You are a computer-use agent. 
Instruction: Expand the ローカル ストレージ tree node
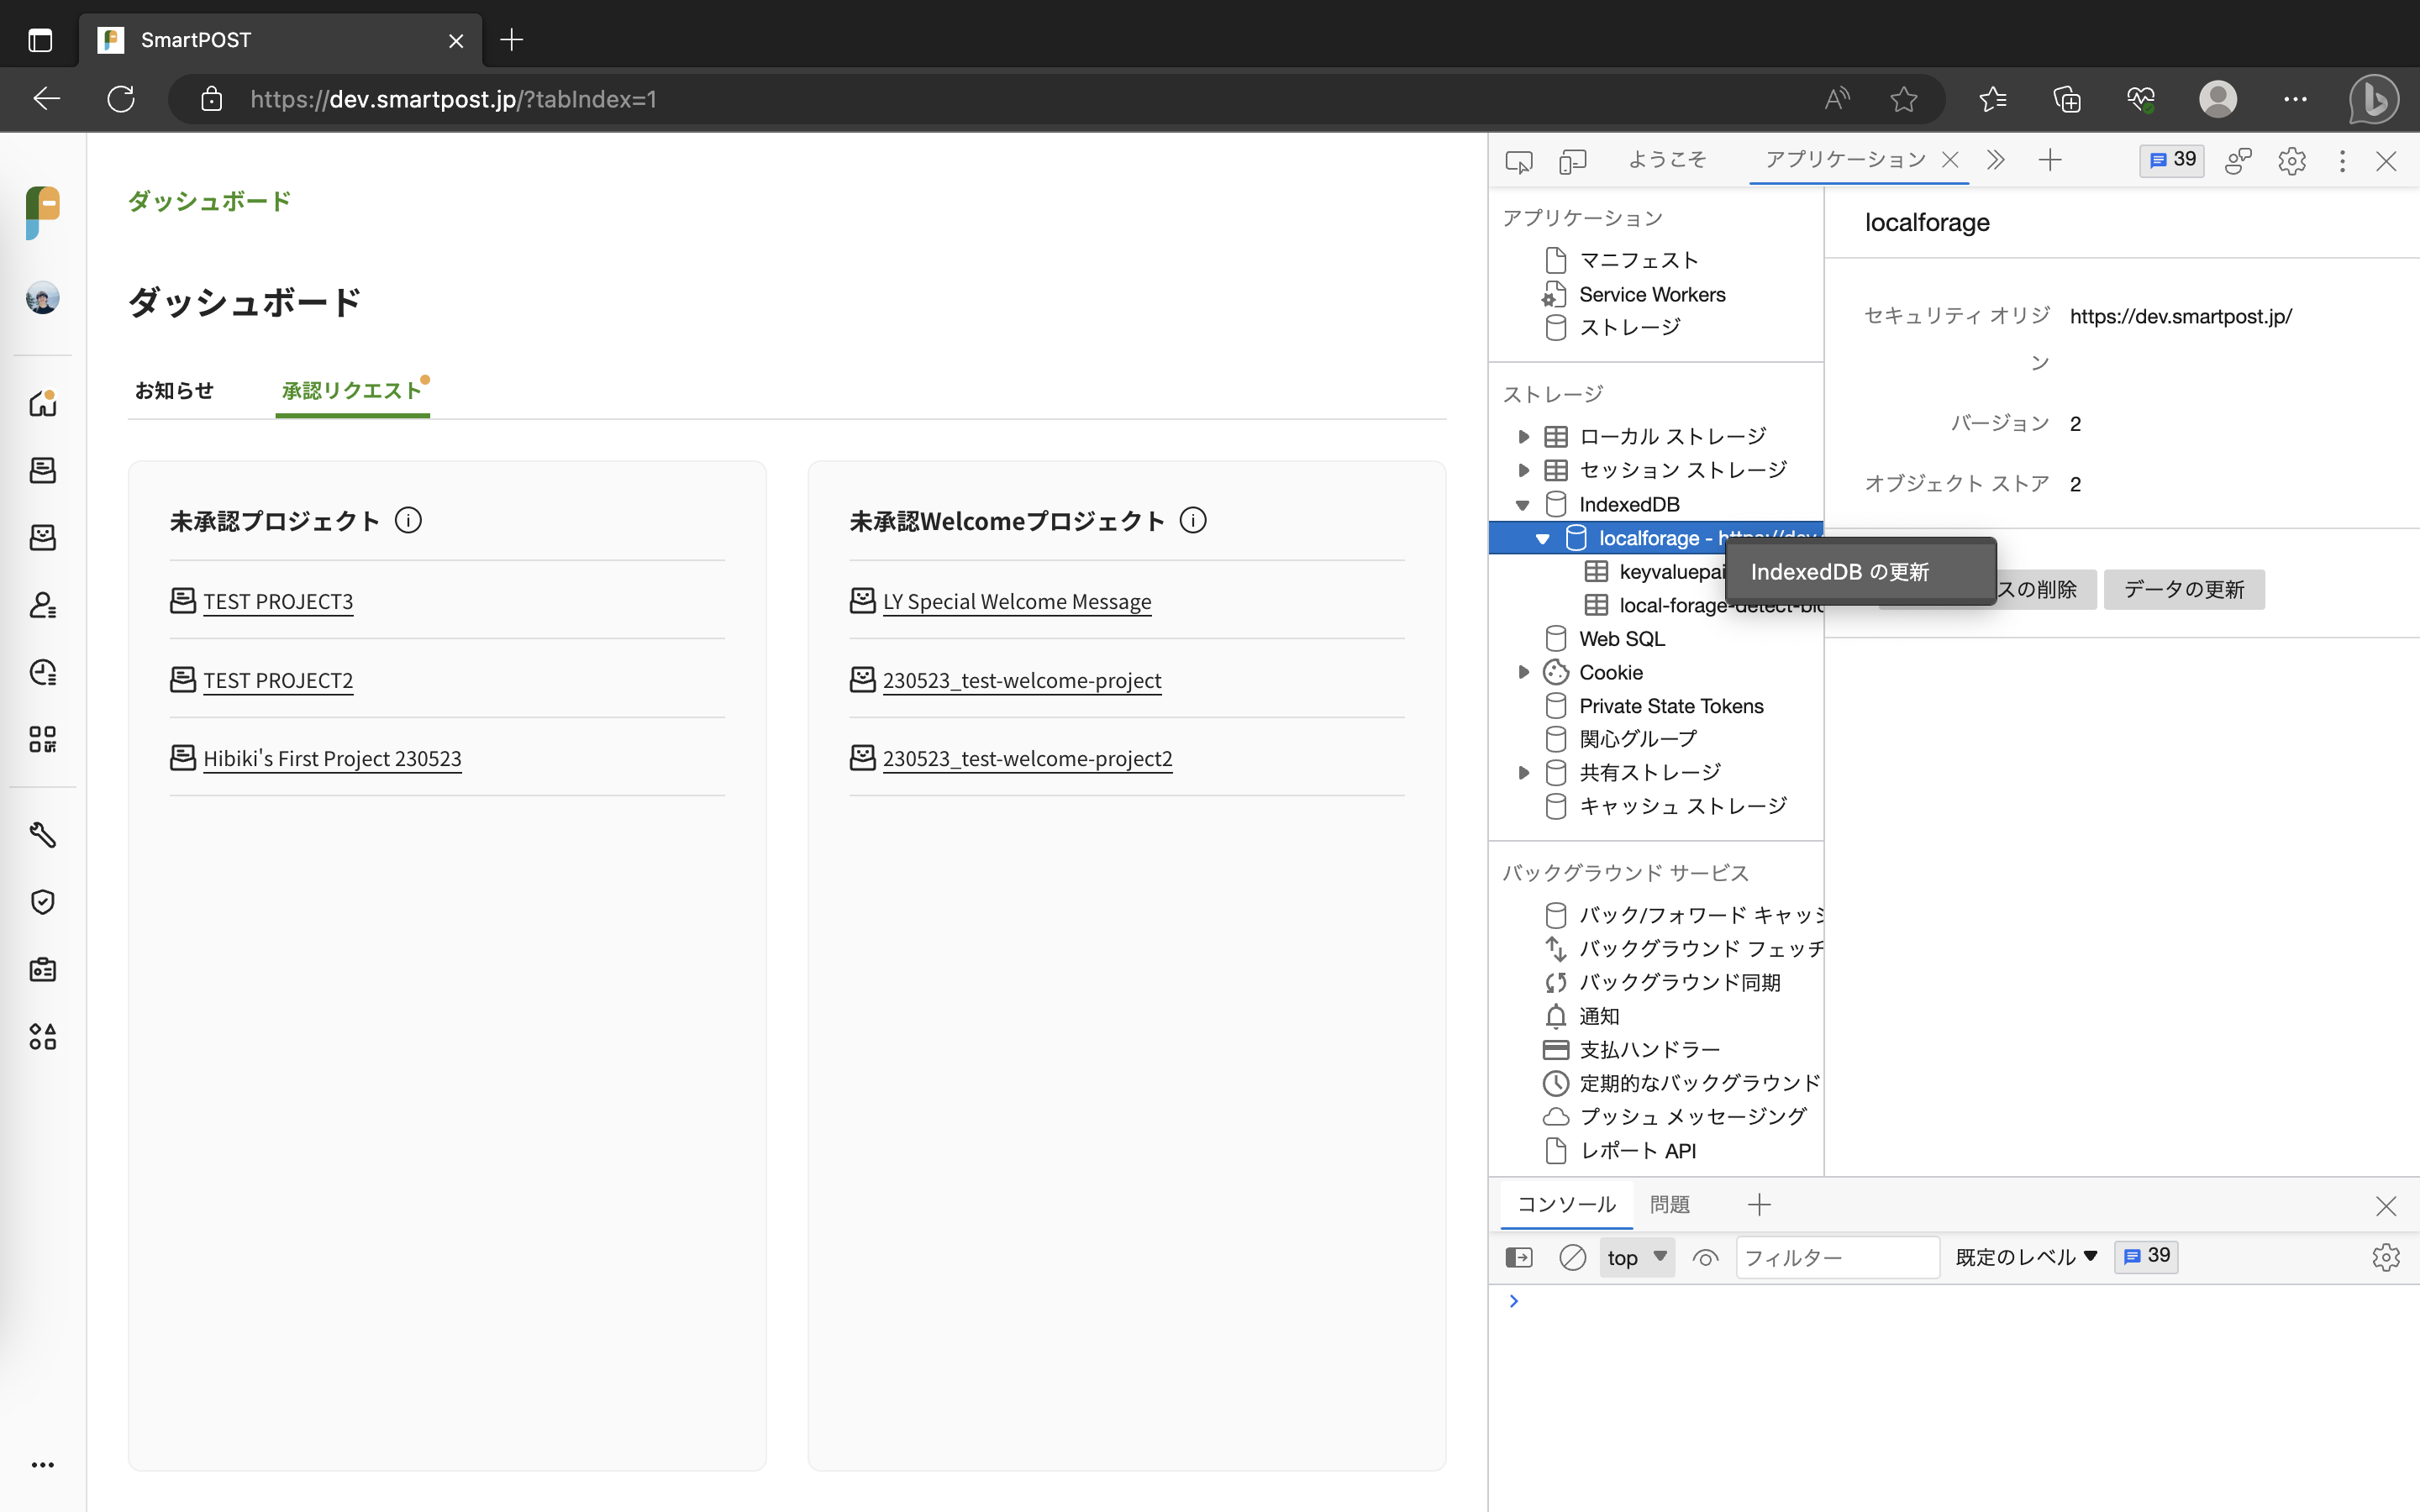(x=1523, y=437)
